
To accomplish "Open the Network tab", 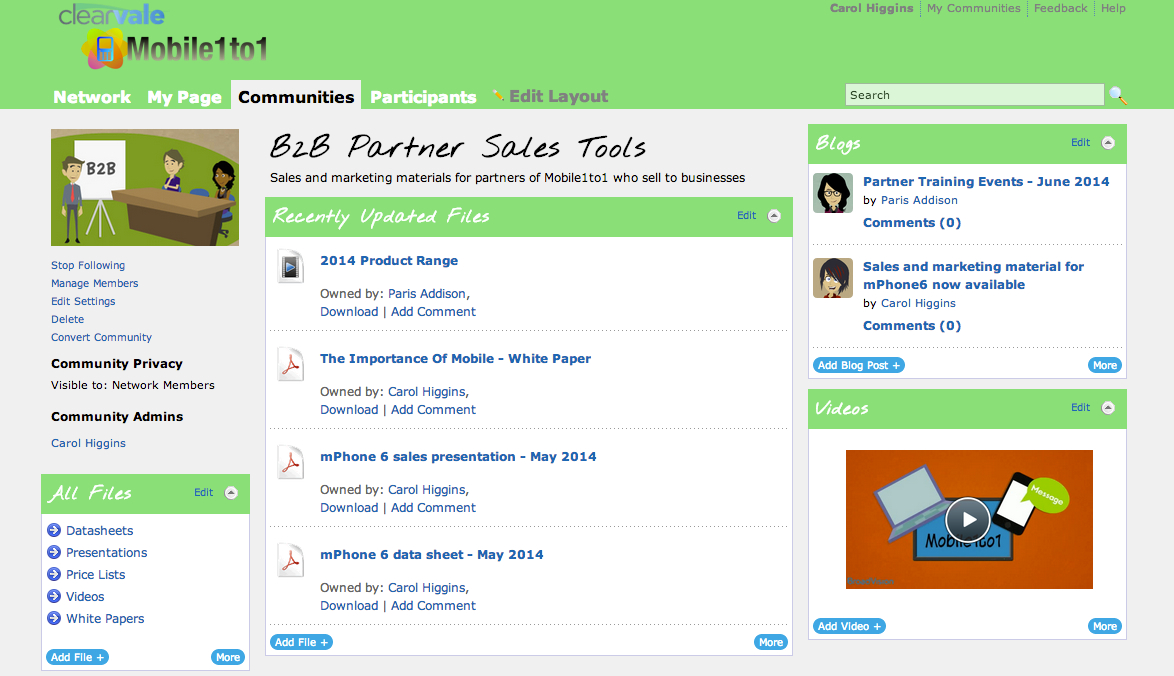I will pyautogui.click(x=92, y=97).
